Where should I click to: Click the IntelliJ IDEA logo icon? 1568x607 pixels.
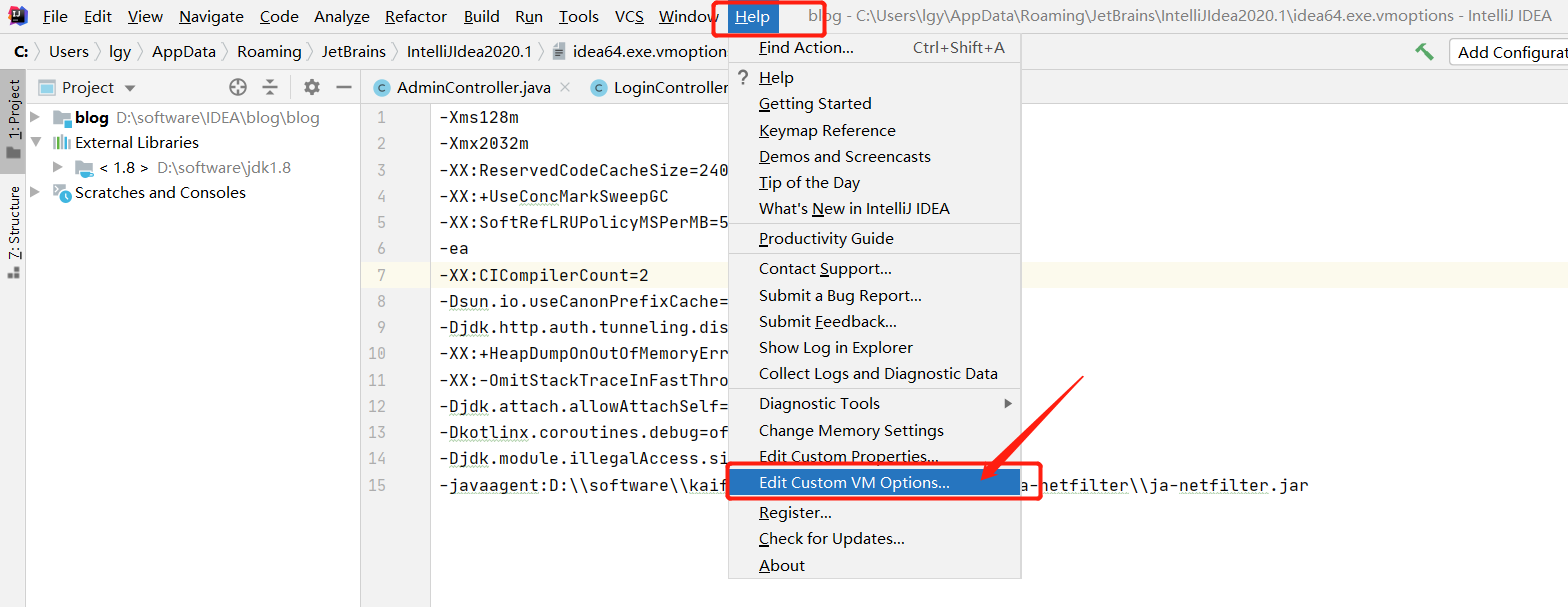click(17, 16)
